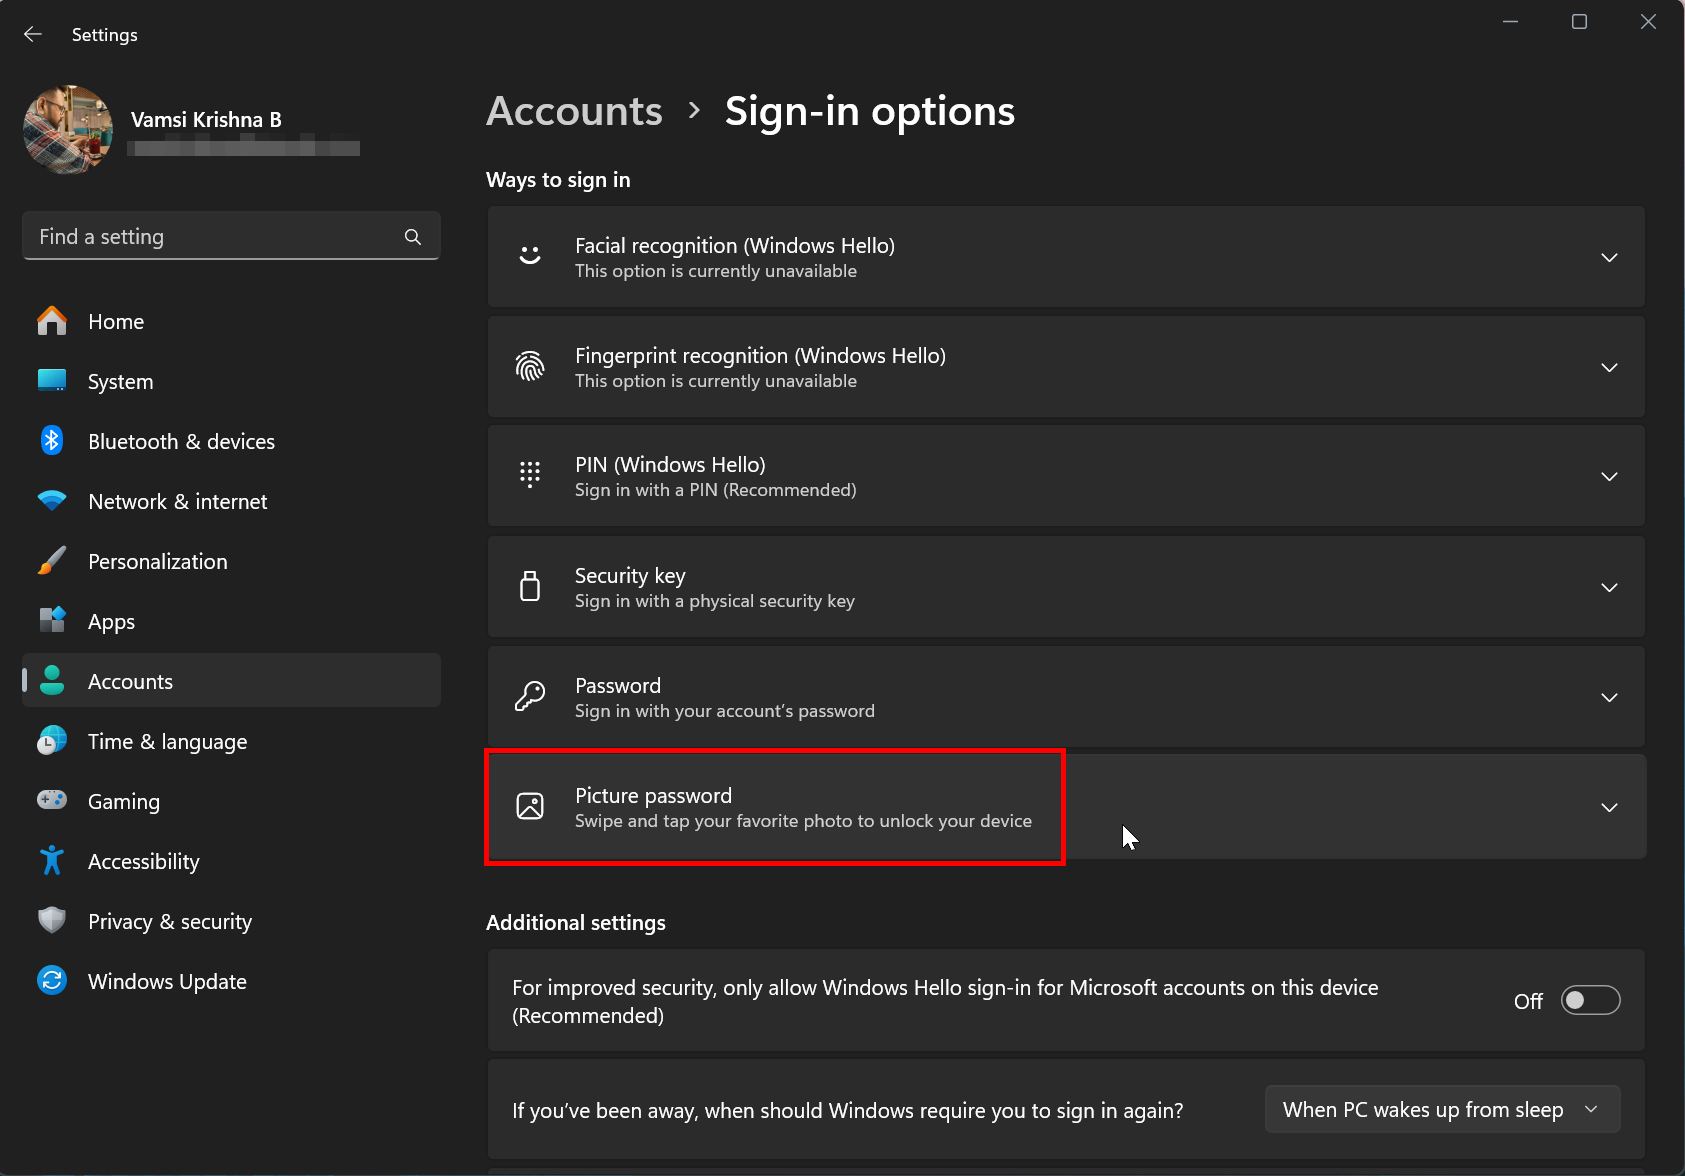The height and width of the screenshot is (1176, 1685).
Task: Maximize the Settings window
Action: click(1580, 22)
